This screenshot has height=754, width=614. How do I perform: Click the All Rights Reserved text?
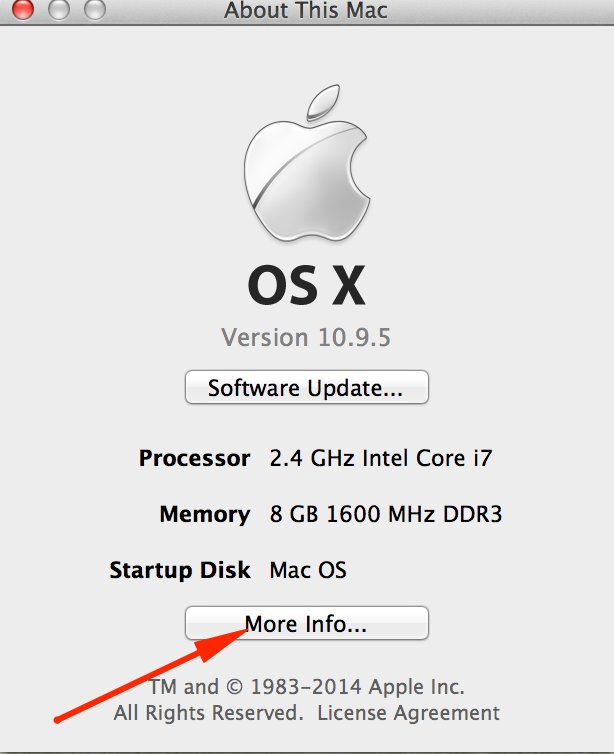[x=208, y=713]
